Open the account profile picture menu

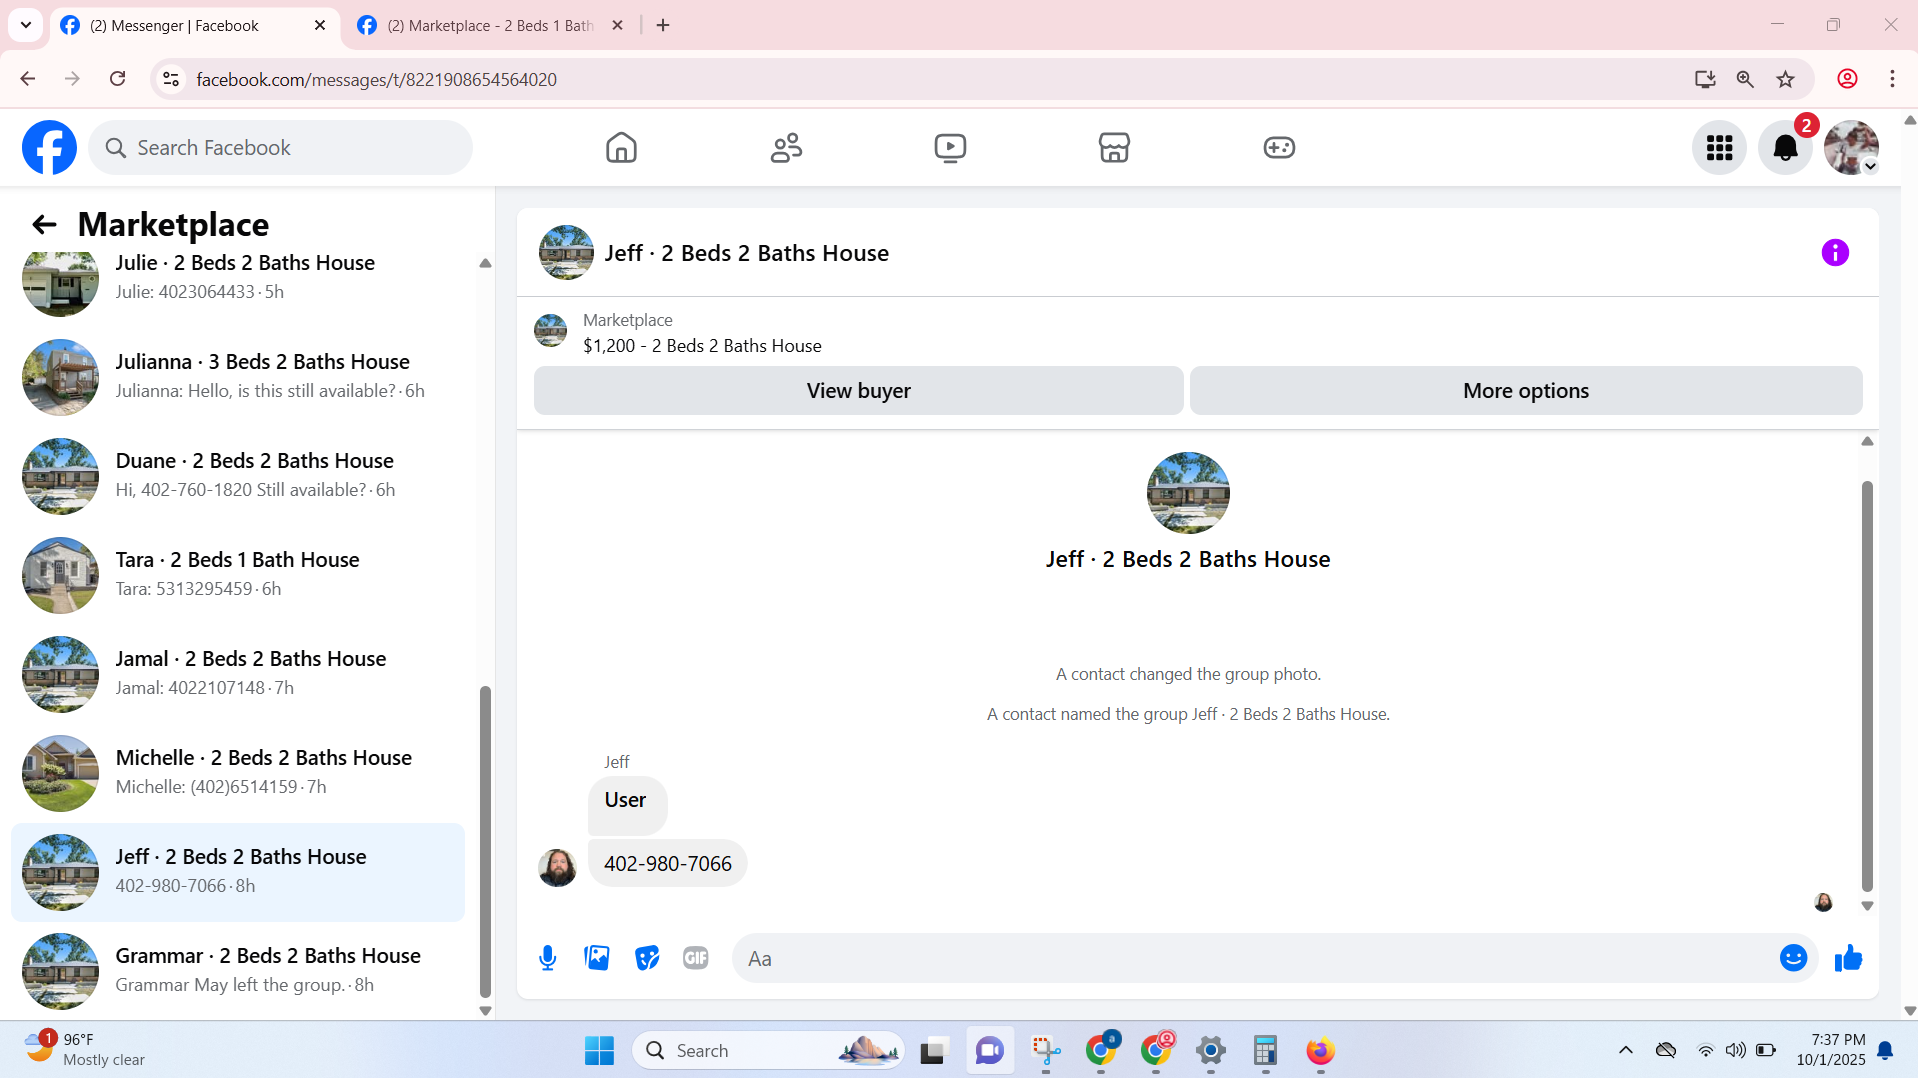(x=1851, y=148)
